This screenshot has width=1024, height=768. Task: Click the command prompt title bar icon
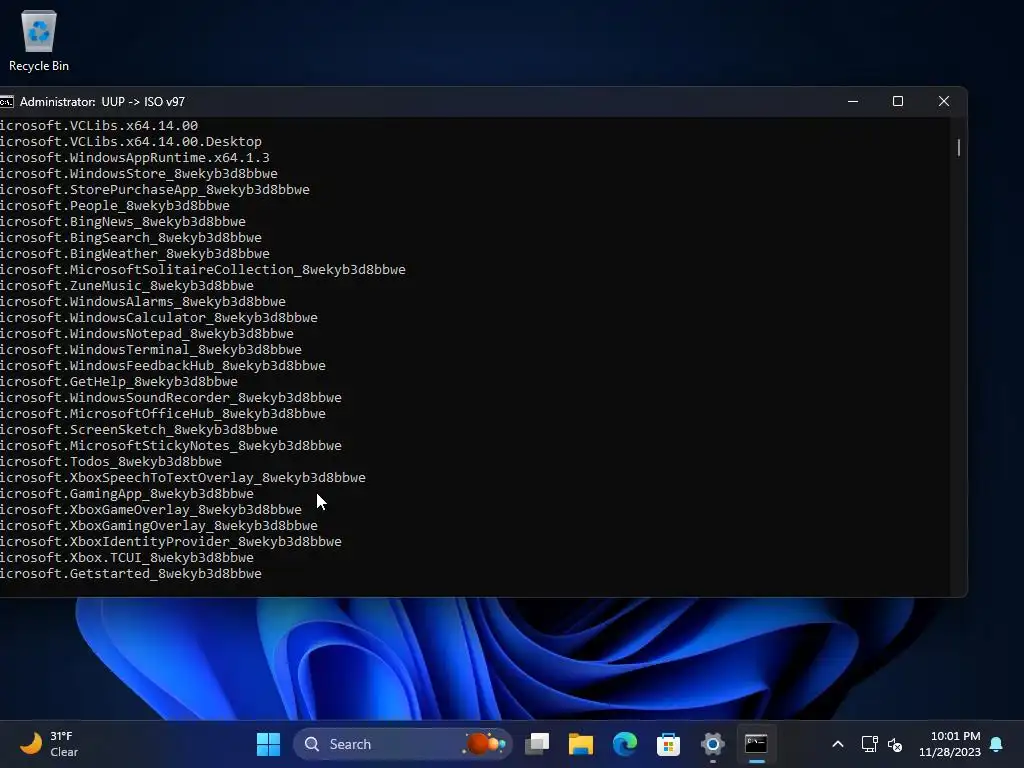(x=6, y=102)
